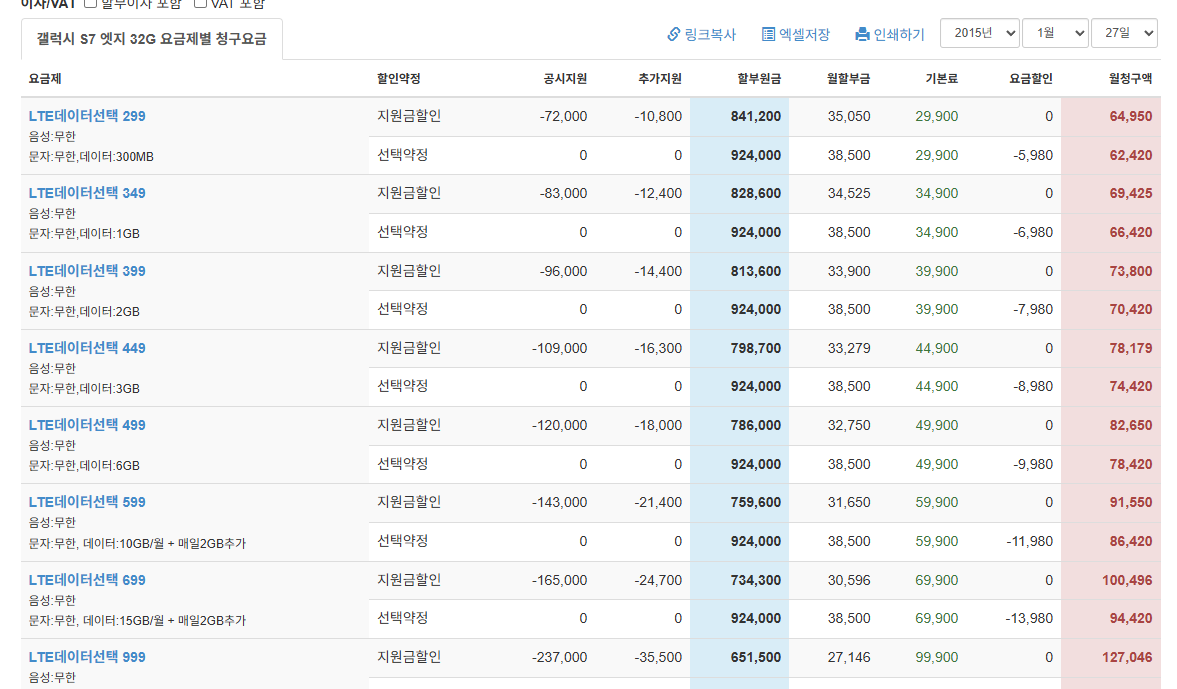Open the LTE데이터선택 349 plan link

pos(87,193)
